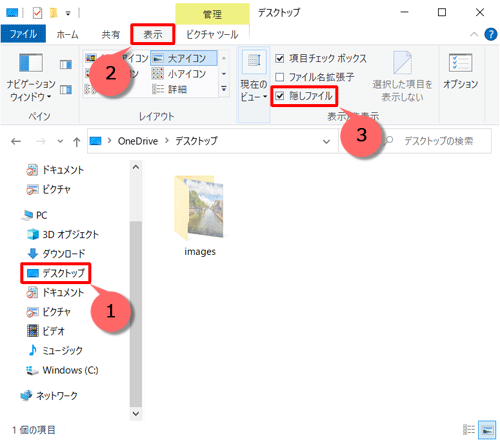The image size is (500, 440).
Task: Open ビデオ folder
Action: coord(46,331)
